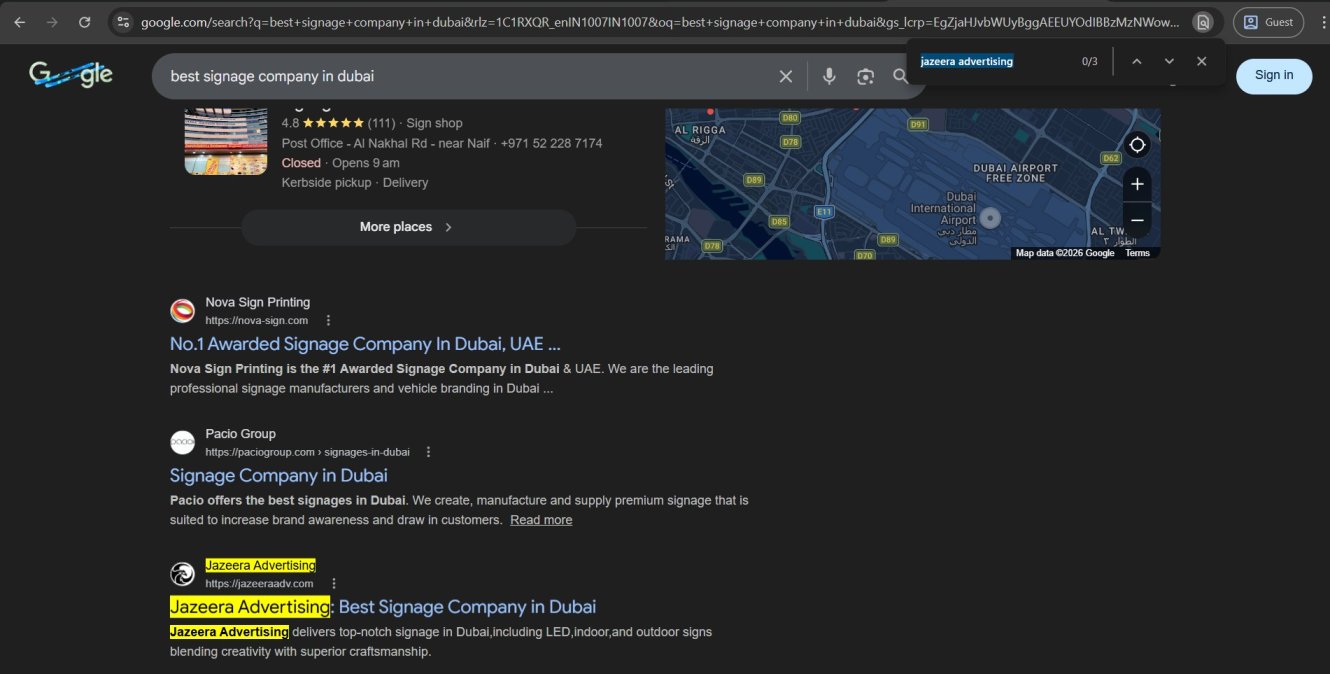The width and height of the screenshot is (1330, 674).
Task: Zoom in on the map
Action: [1137, 184]
